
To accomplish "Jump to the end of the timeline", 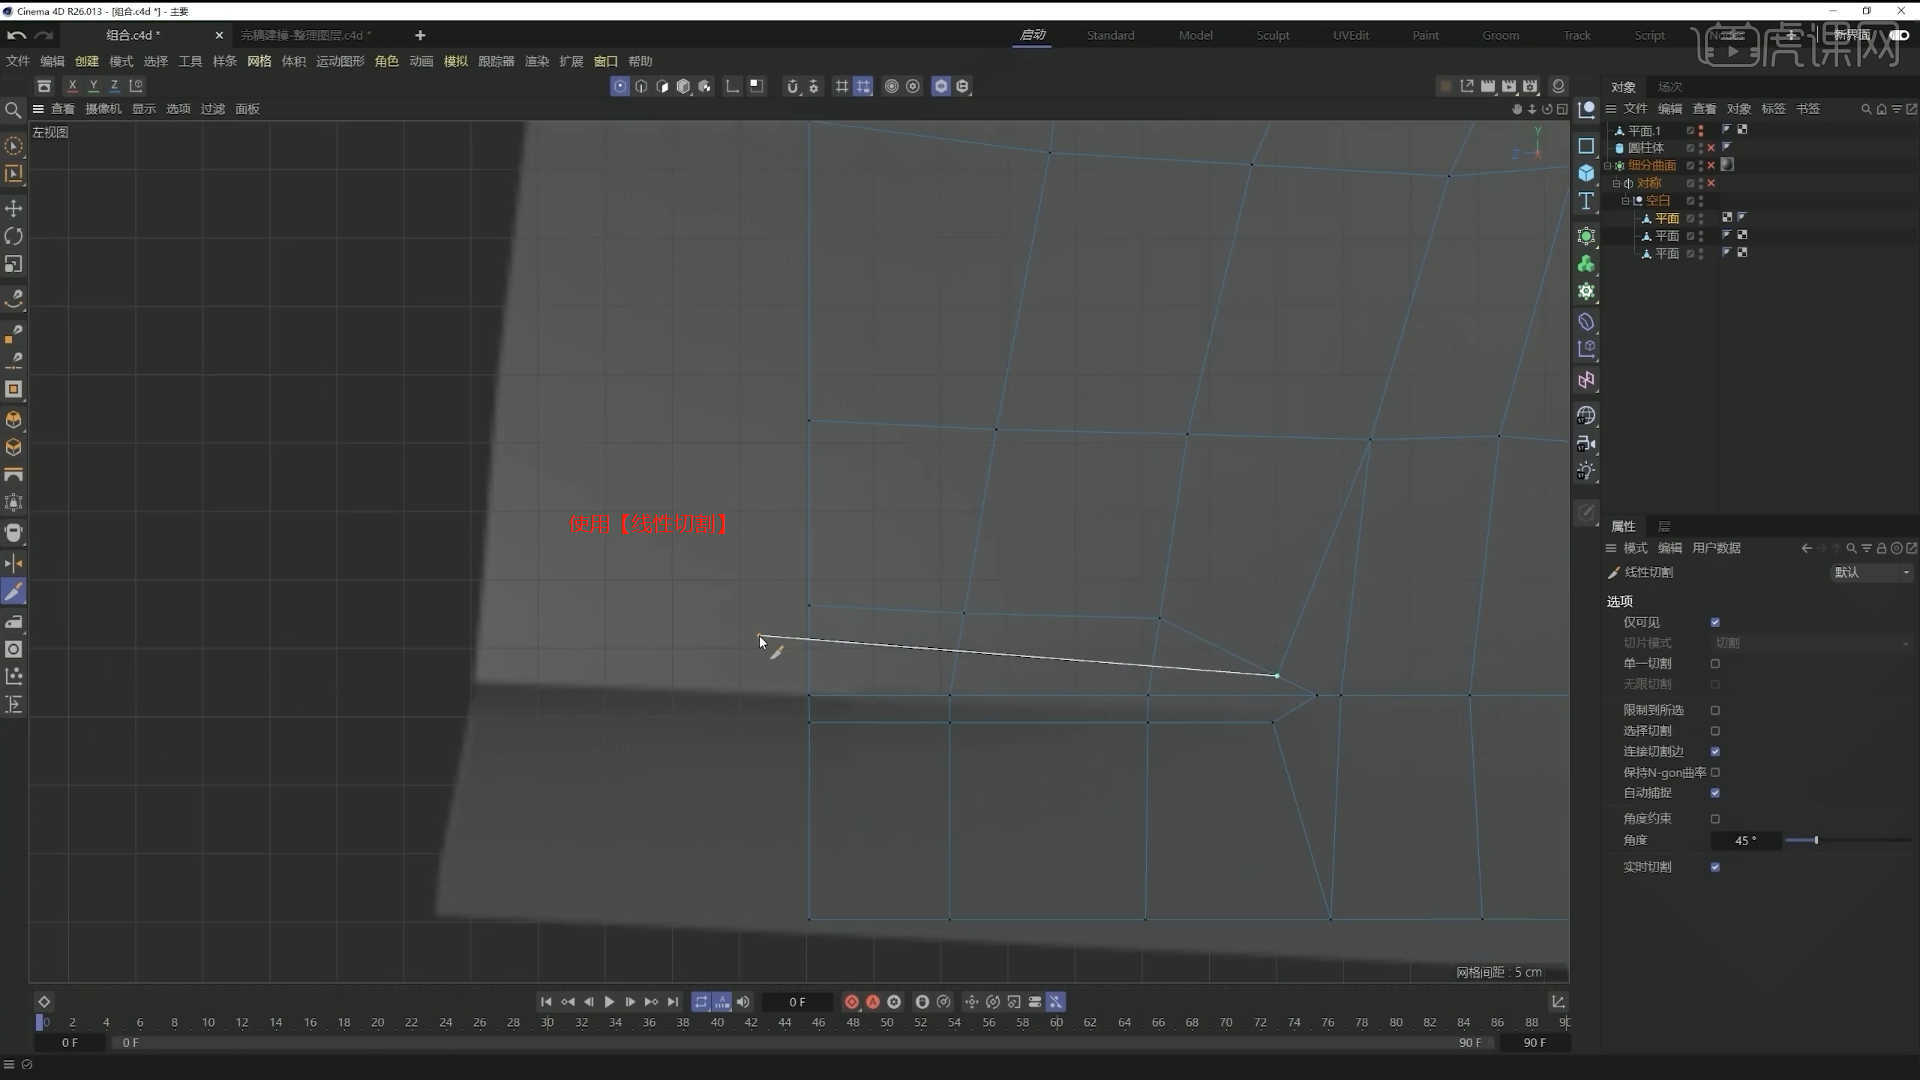I will [673, 1002].
